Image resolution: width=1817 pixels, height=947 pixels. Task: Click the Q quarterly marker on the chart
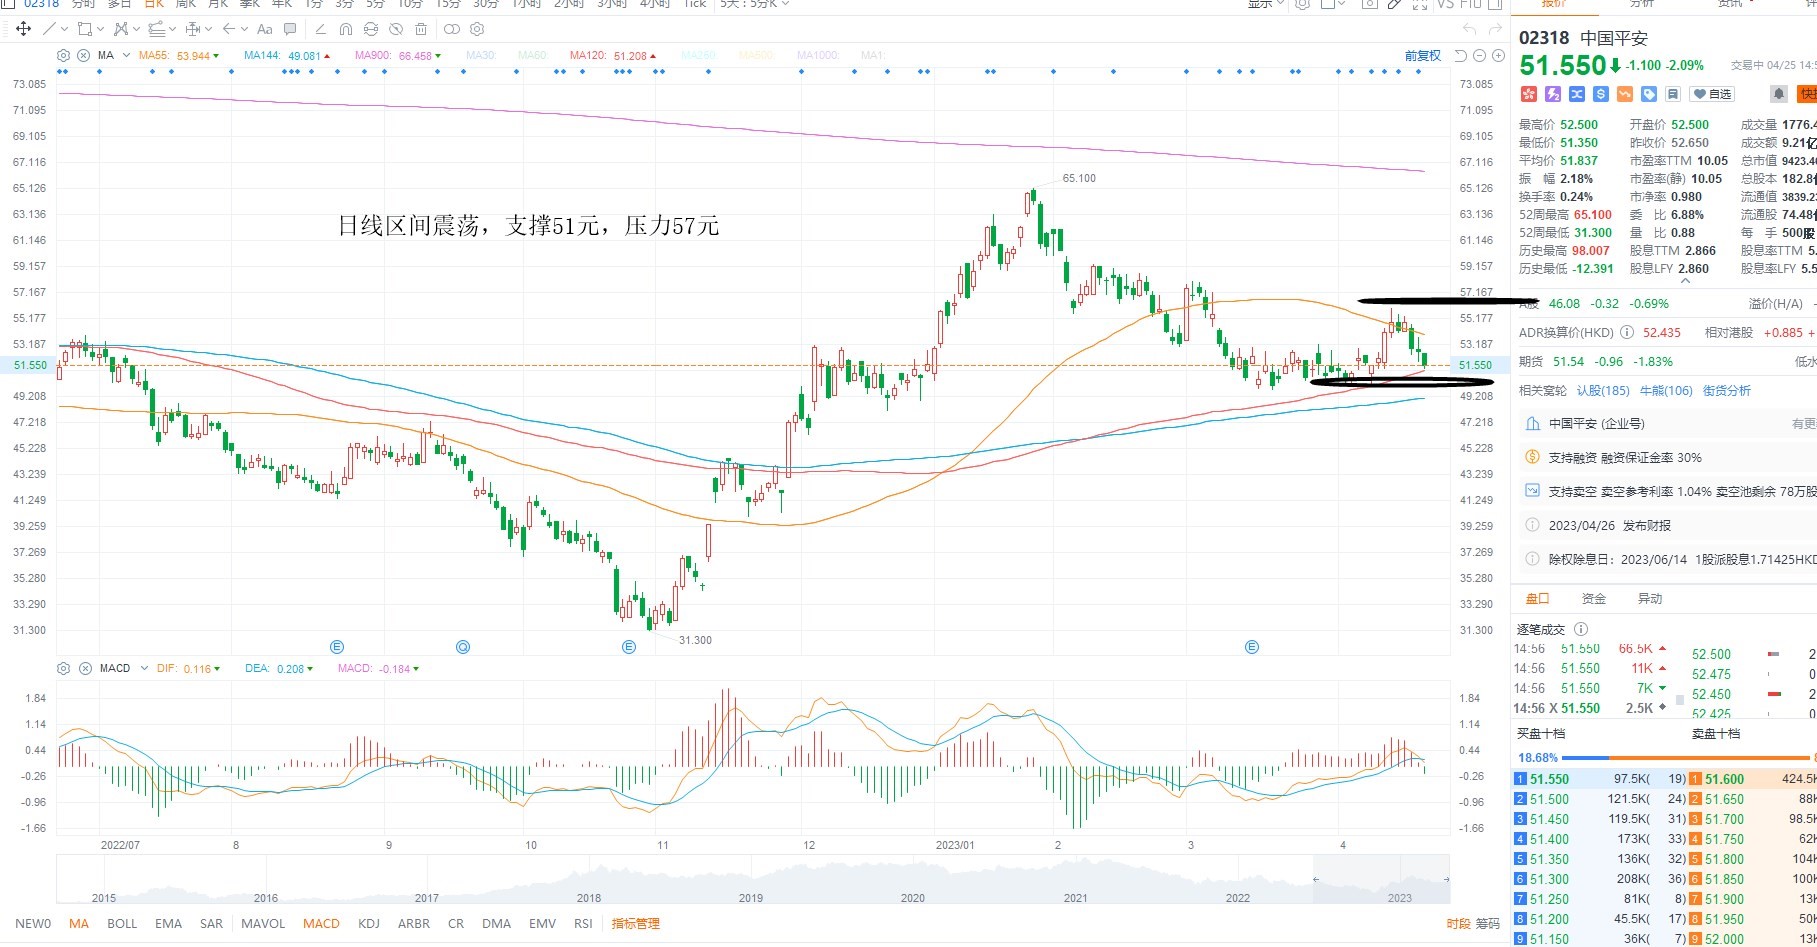pyautogui.click(x=463, y=647)
